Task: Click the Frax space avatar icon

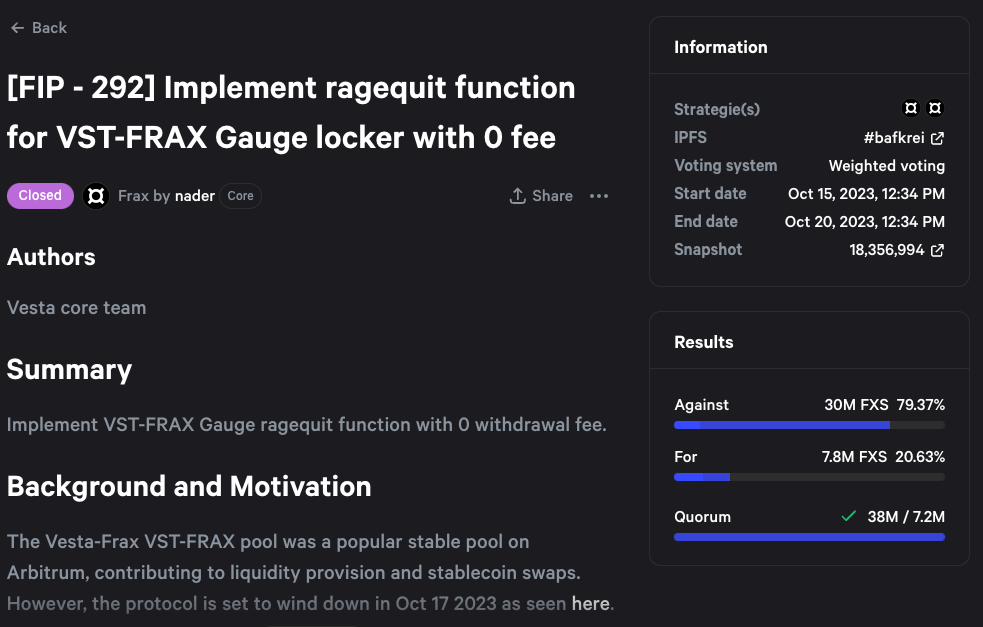Action: tap(96, 196)
